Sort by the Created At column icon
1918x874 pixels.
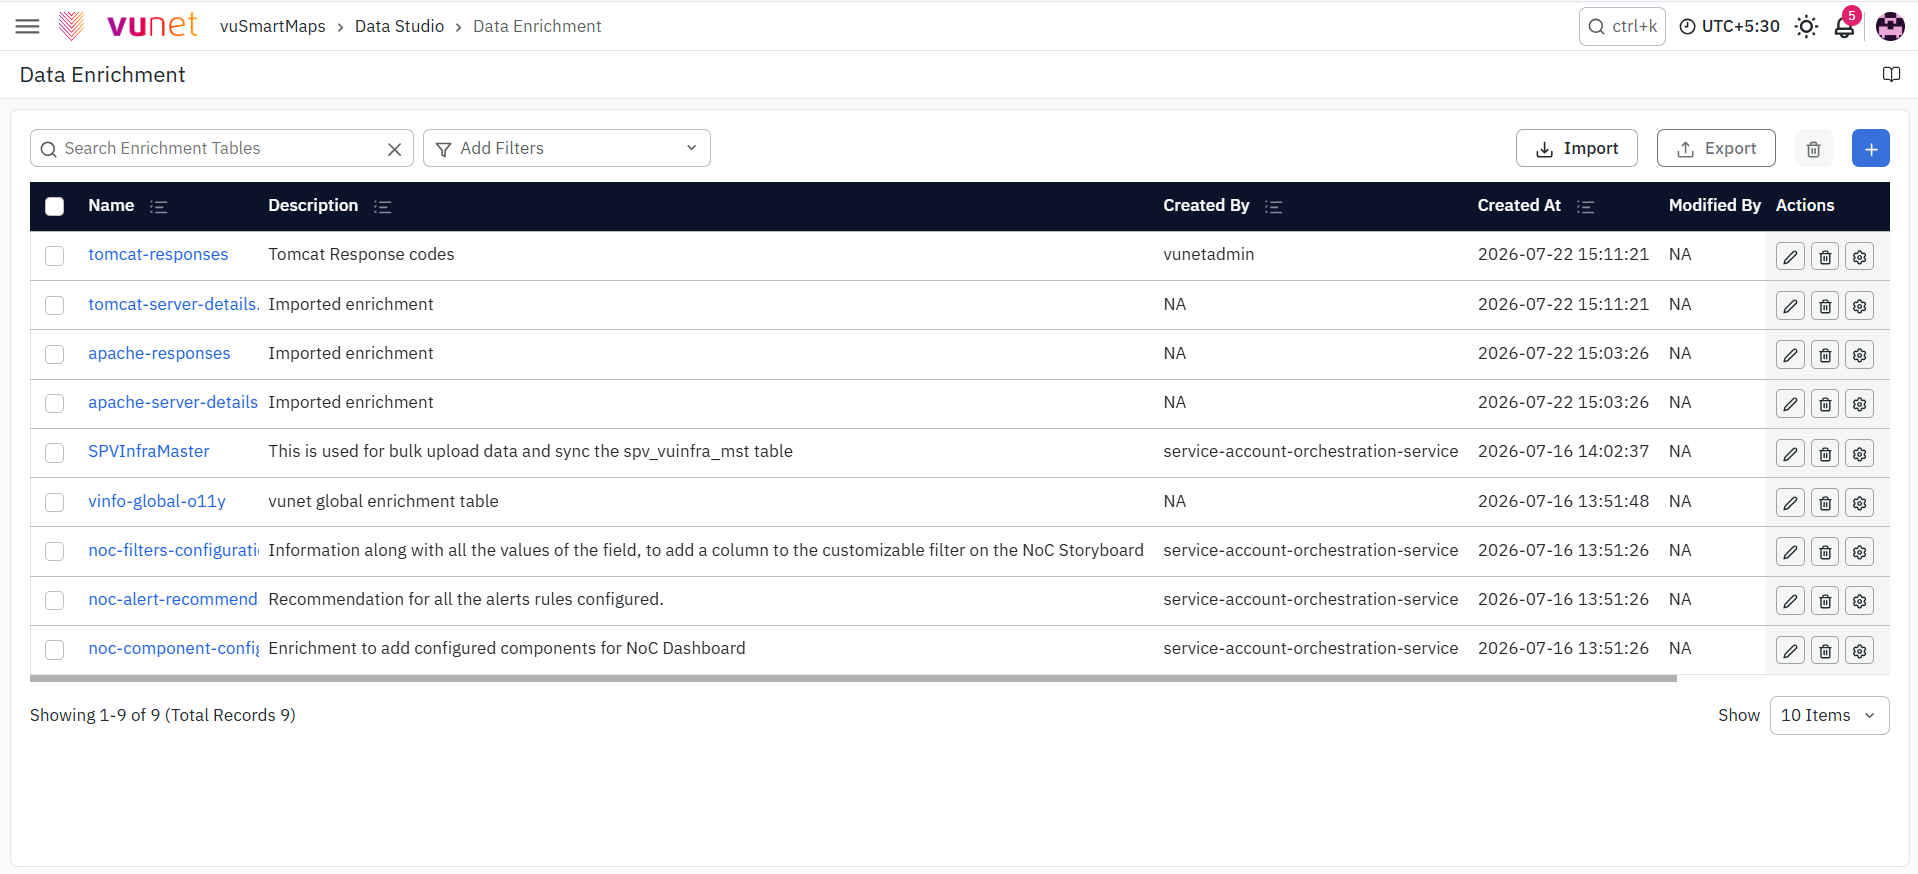tap(1585, 206)
